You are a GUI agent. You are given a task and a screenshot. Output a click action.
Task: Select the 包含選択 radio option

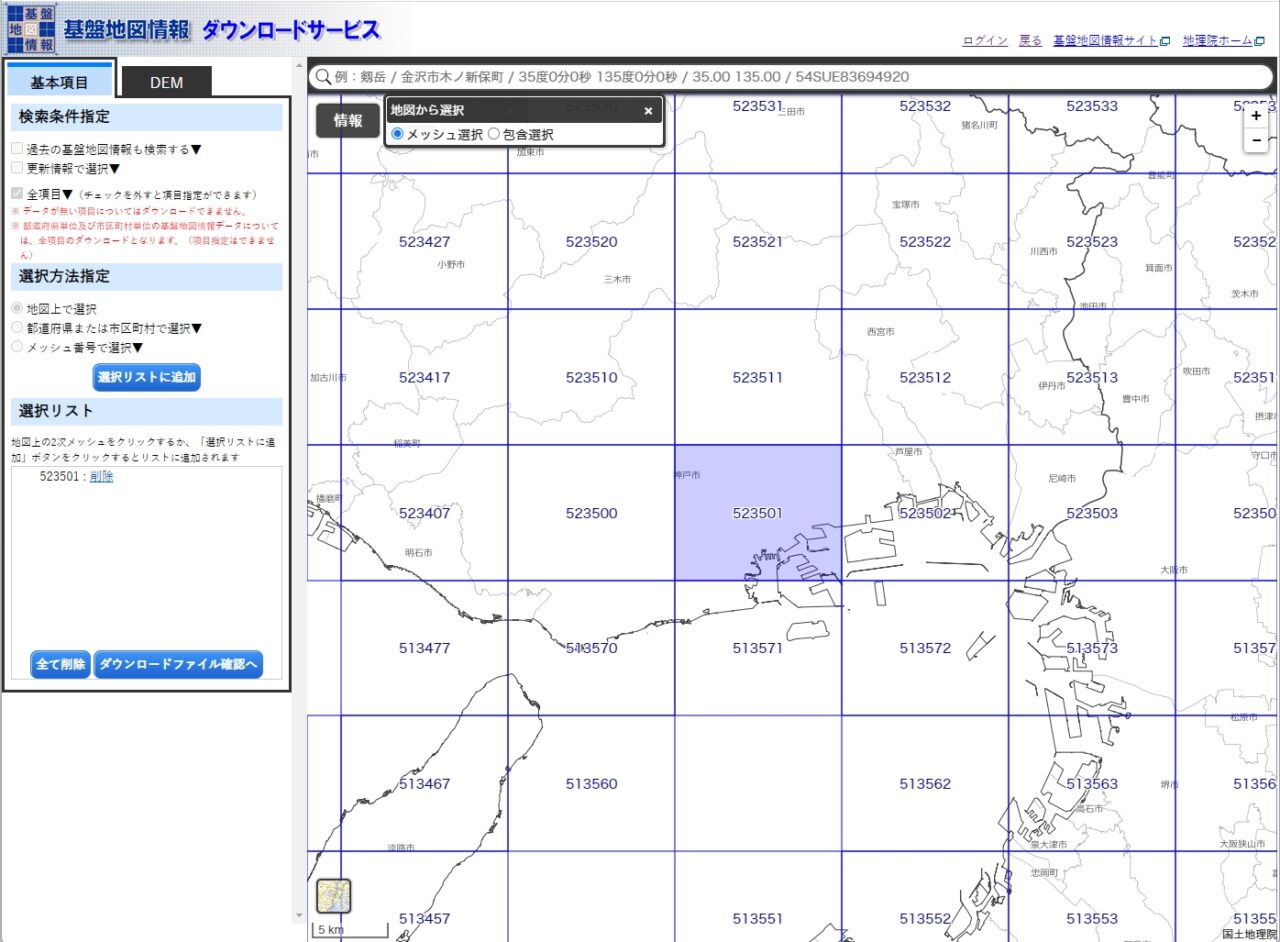(494, 134)
